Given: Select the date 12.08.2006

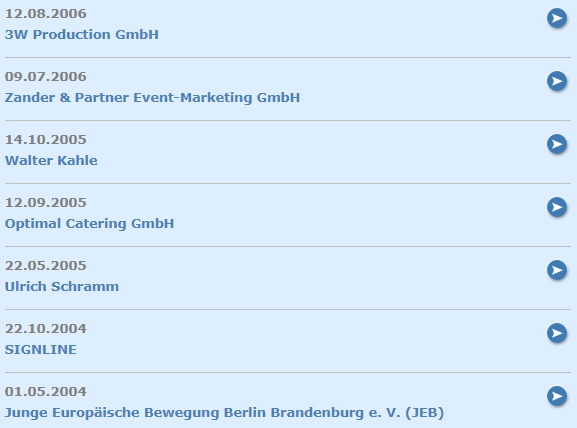Looking at the screenshot, I should tap(46, 14).
